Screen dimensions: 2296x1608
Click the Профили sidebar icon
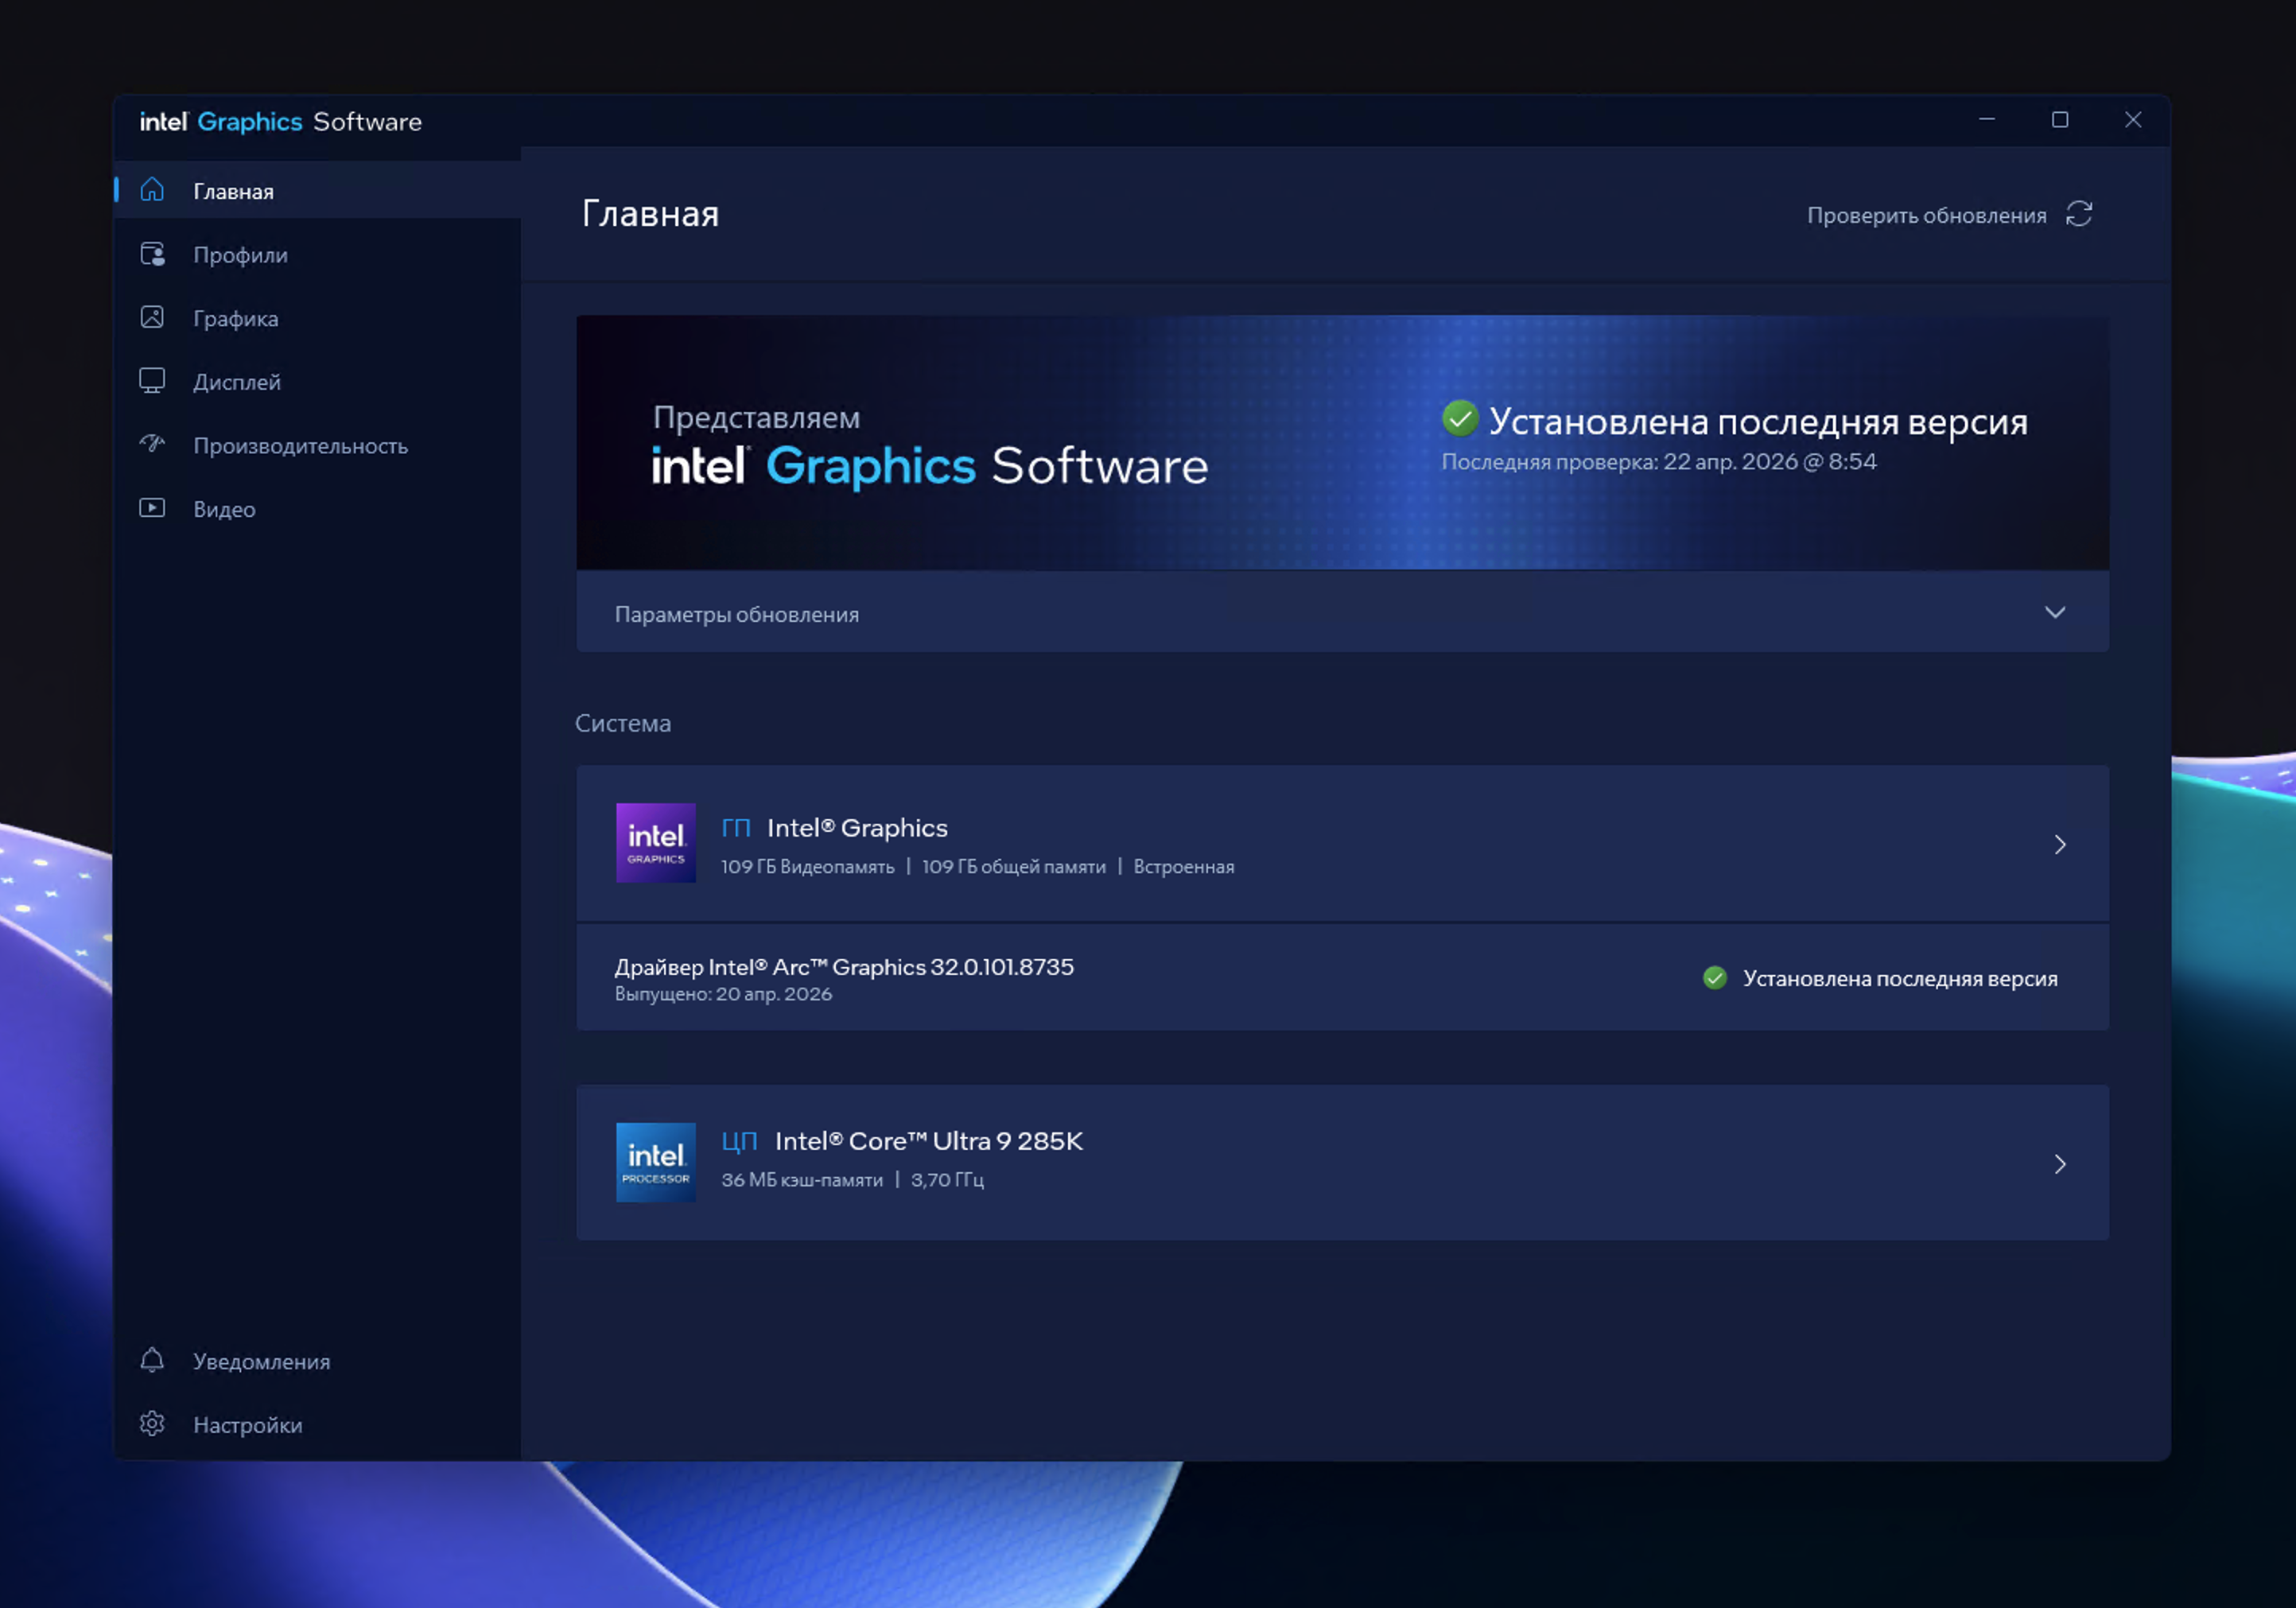152,254
